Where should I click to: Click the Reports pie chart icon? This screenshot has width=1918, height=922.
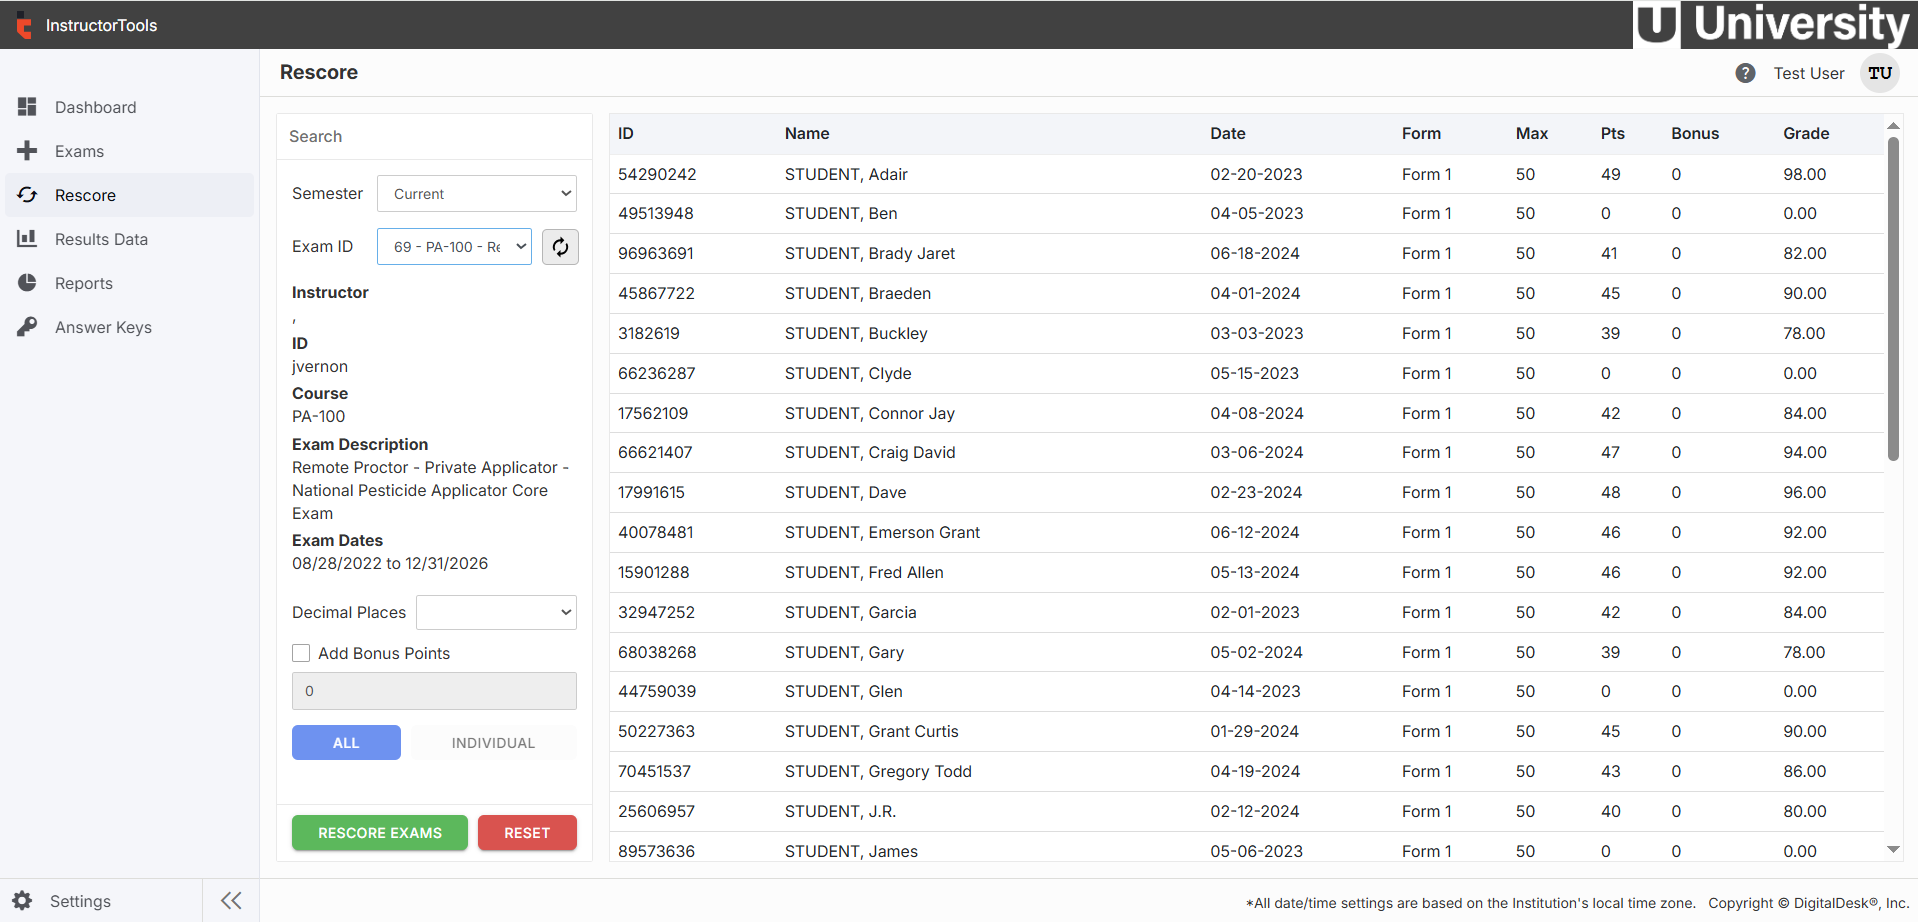pyautogui.click(x=27, y=283)
